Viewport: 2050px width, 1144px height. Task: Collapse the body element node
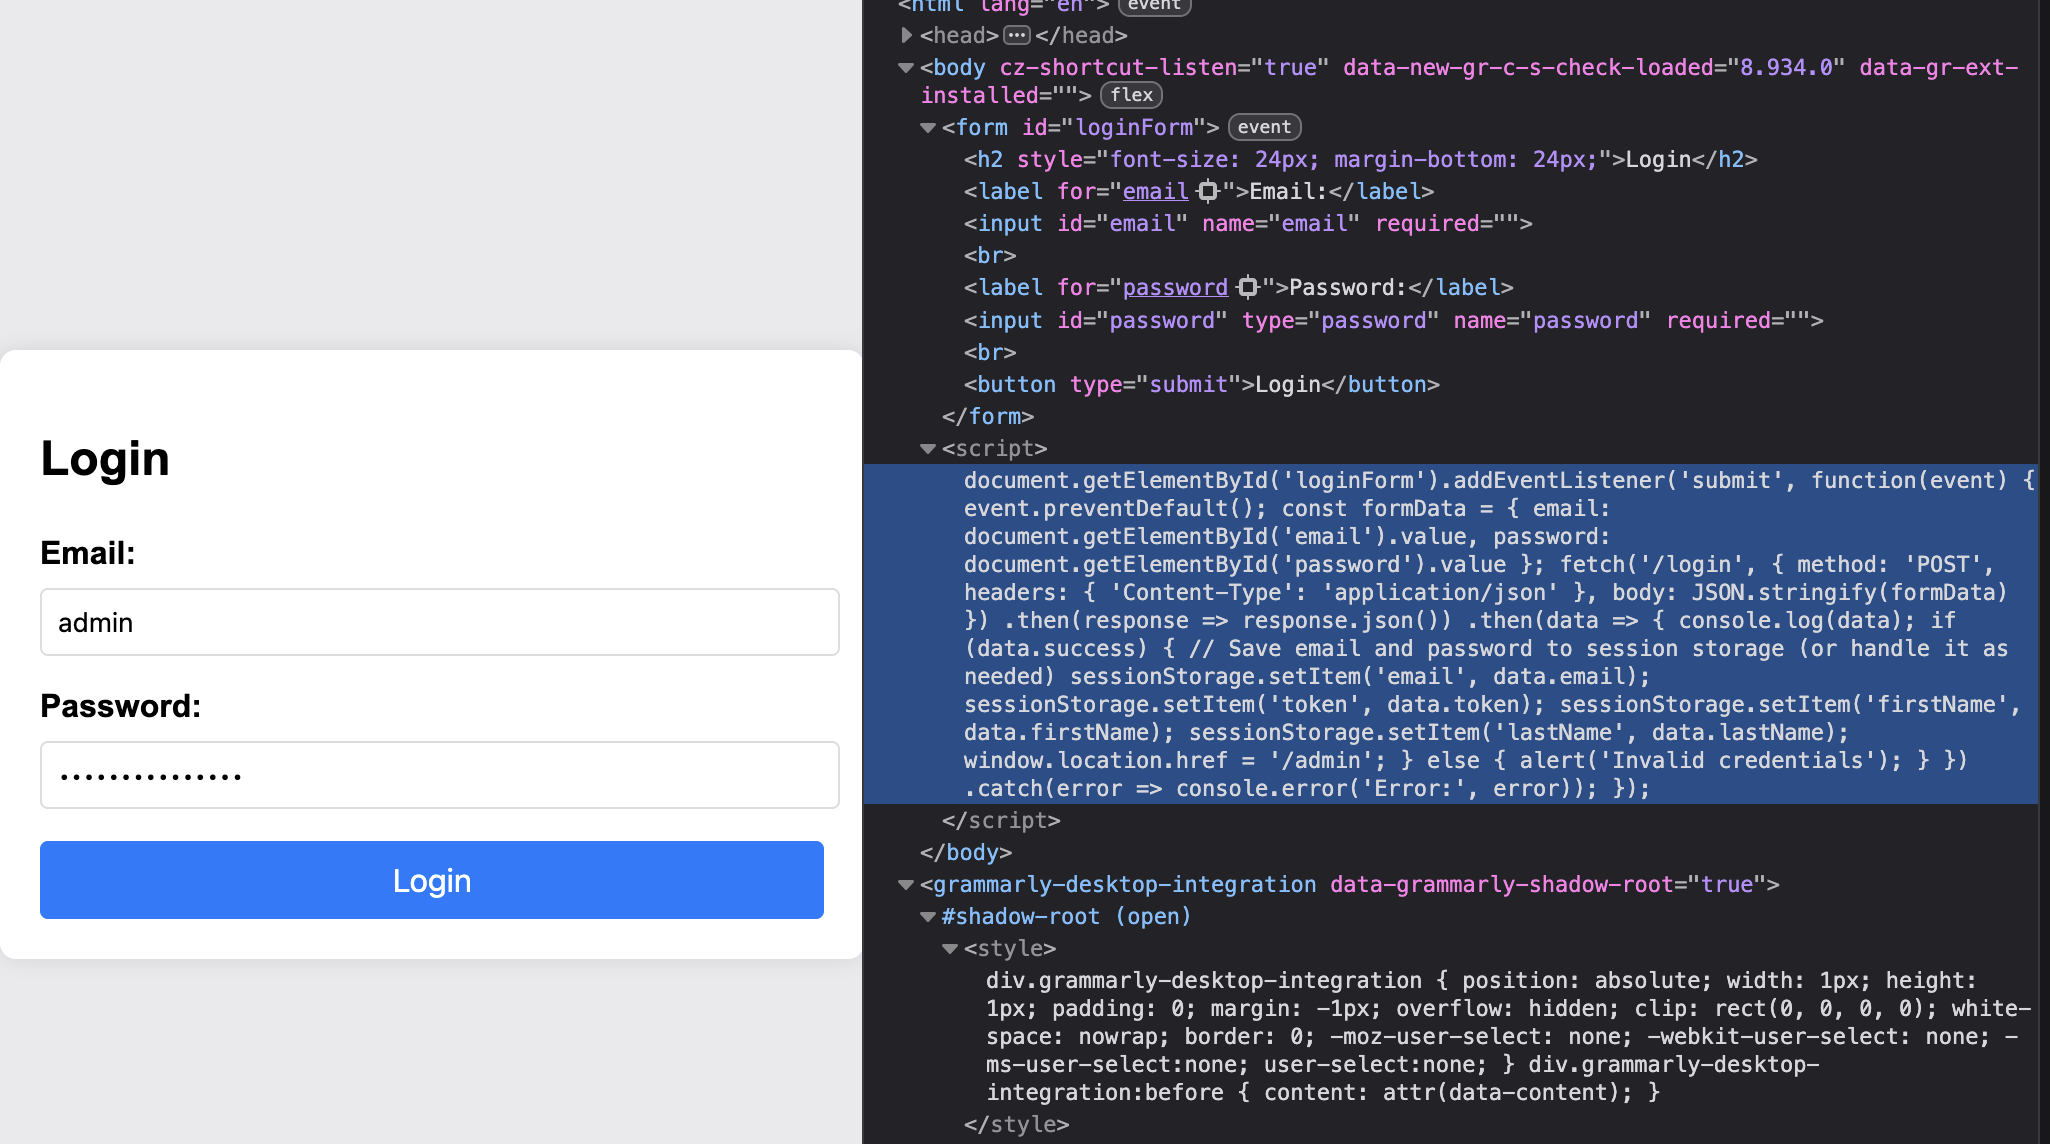906,68
